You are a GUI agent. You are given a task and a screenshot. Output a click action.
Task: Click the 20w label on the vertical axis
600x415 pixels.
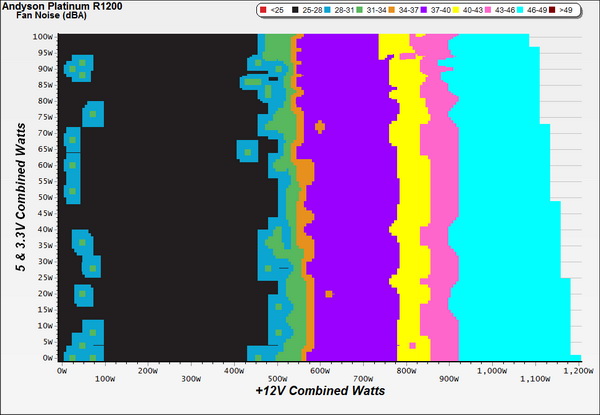[45, 294]
